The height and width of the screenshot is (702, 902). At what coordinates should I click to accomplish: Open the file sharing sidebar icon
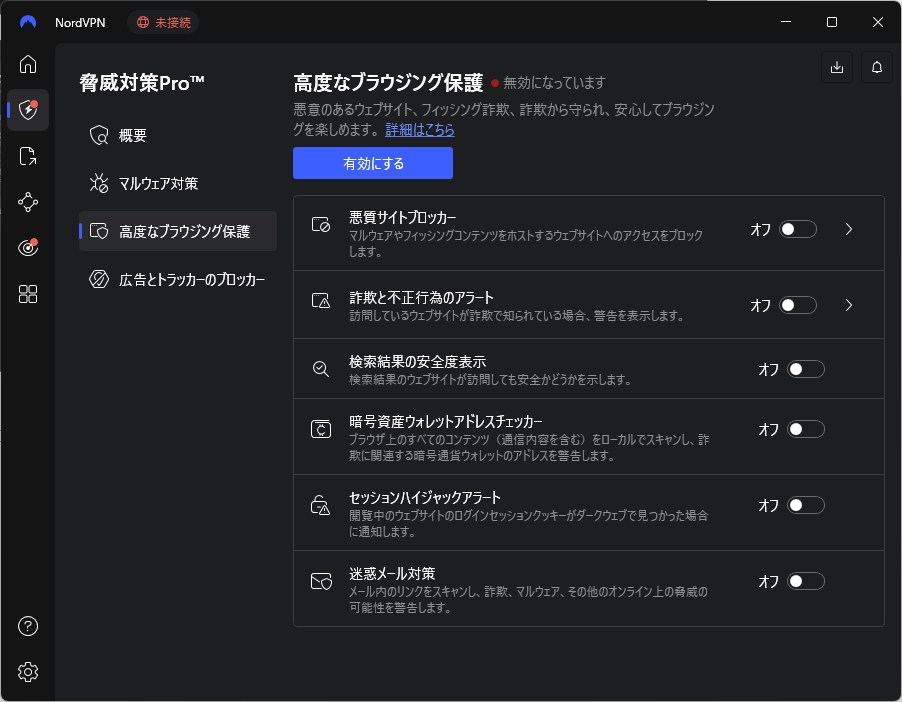(x=28, y=156)
